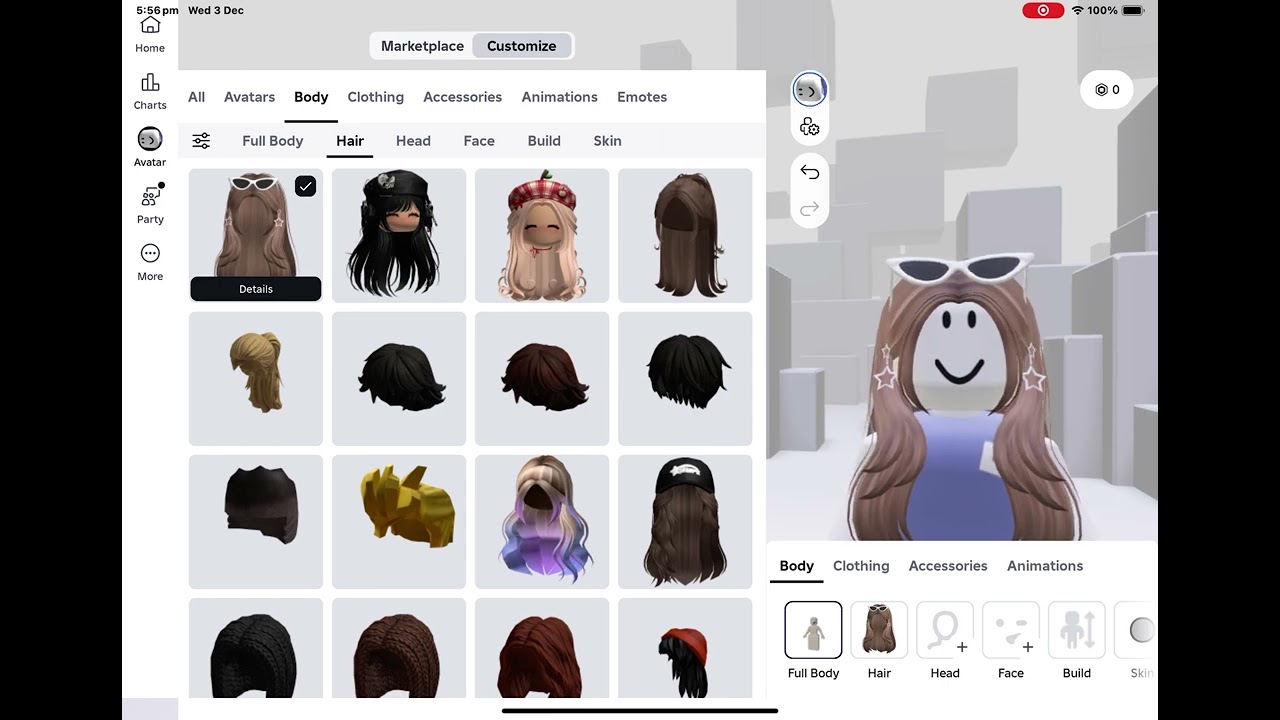
Task: Equip the blonde hair with red plaid beret
Action: click(x=542, y=236)
